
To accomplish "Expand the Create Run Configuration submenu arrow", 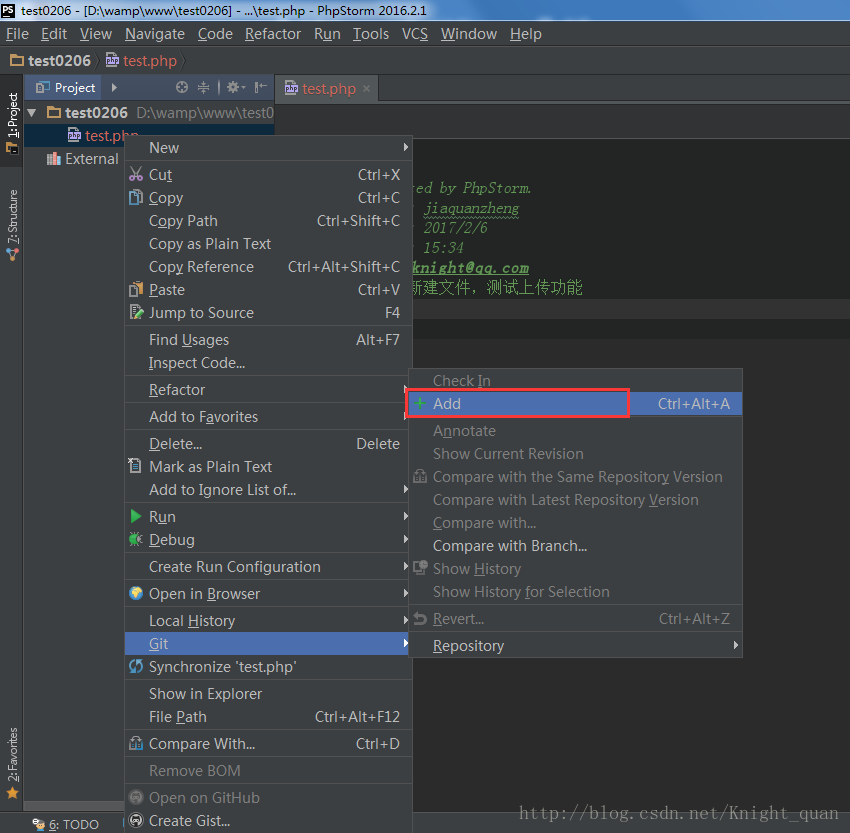I will pyautogui.click(x=405, y=566).
